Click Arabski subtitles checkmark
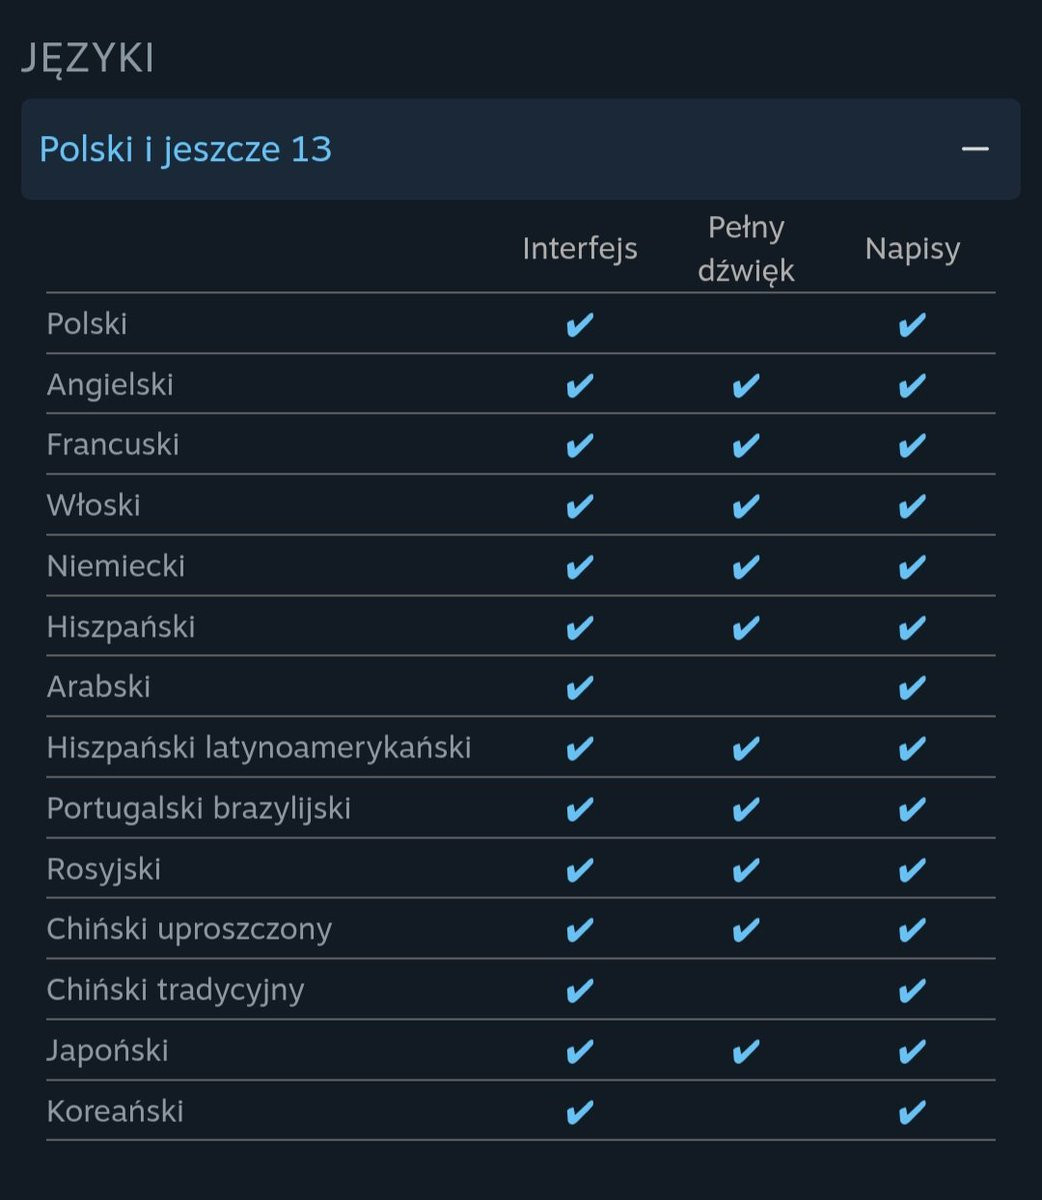 pyautogui.click(x=912, y=687)
